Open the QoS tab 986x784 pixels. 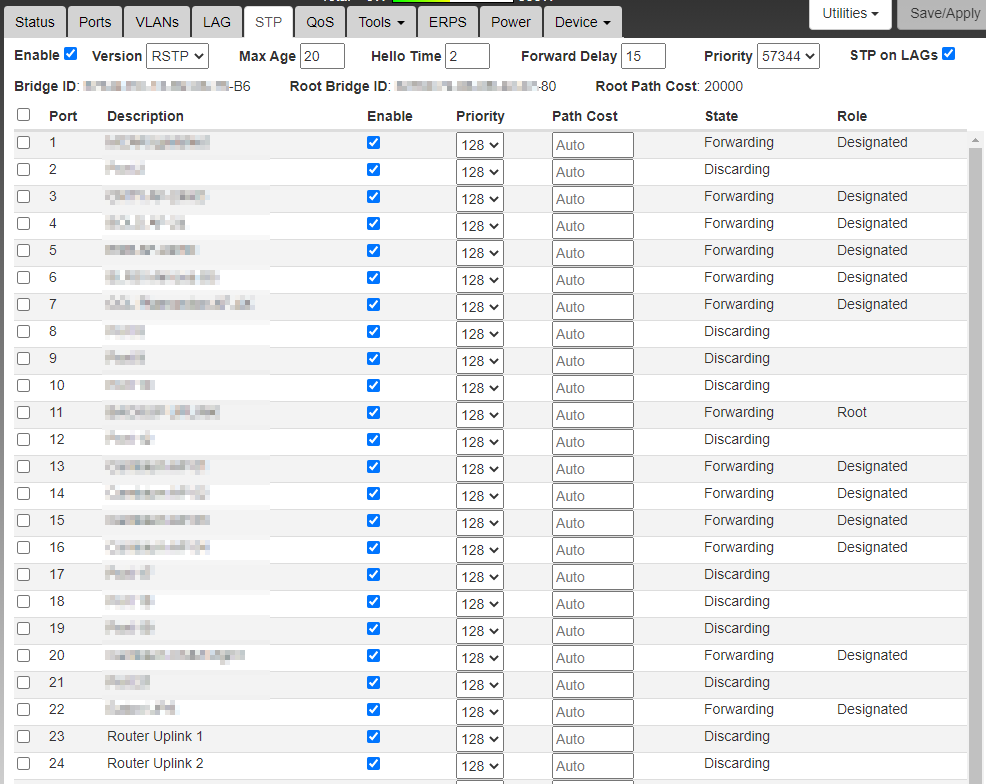click(320, 22)
